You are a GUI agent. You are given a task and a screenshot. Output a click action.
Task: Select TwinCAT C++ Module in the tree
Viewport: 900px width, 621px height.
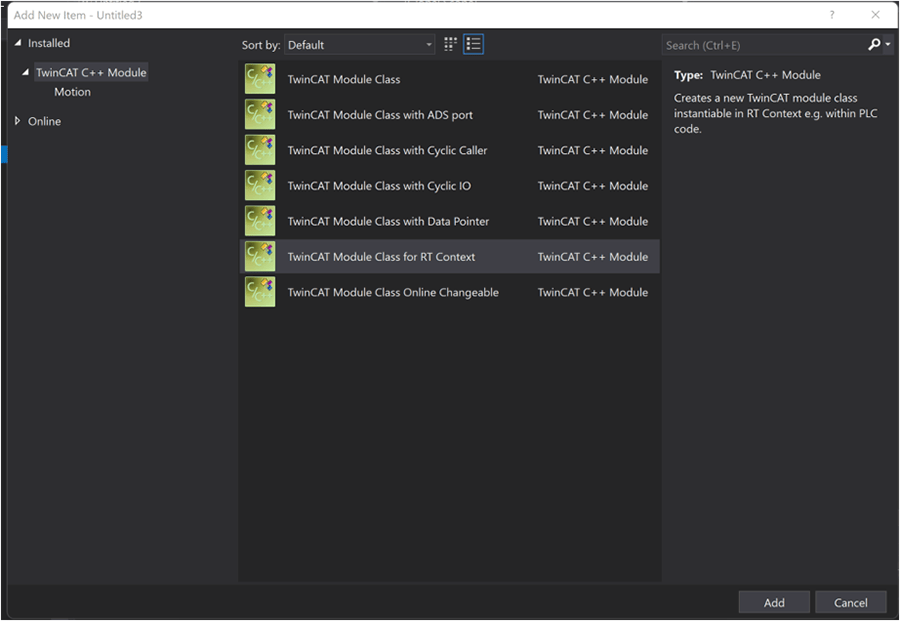click(91, 72)
